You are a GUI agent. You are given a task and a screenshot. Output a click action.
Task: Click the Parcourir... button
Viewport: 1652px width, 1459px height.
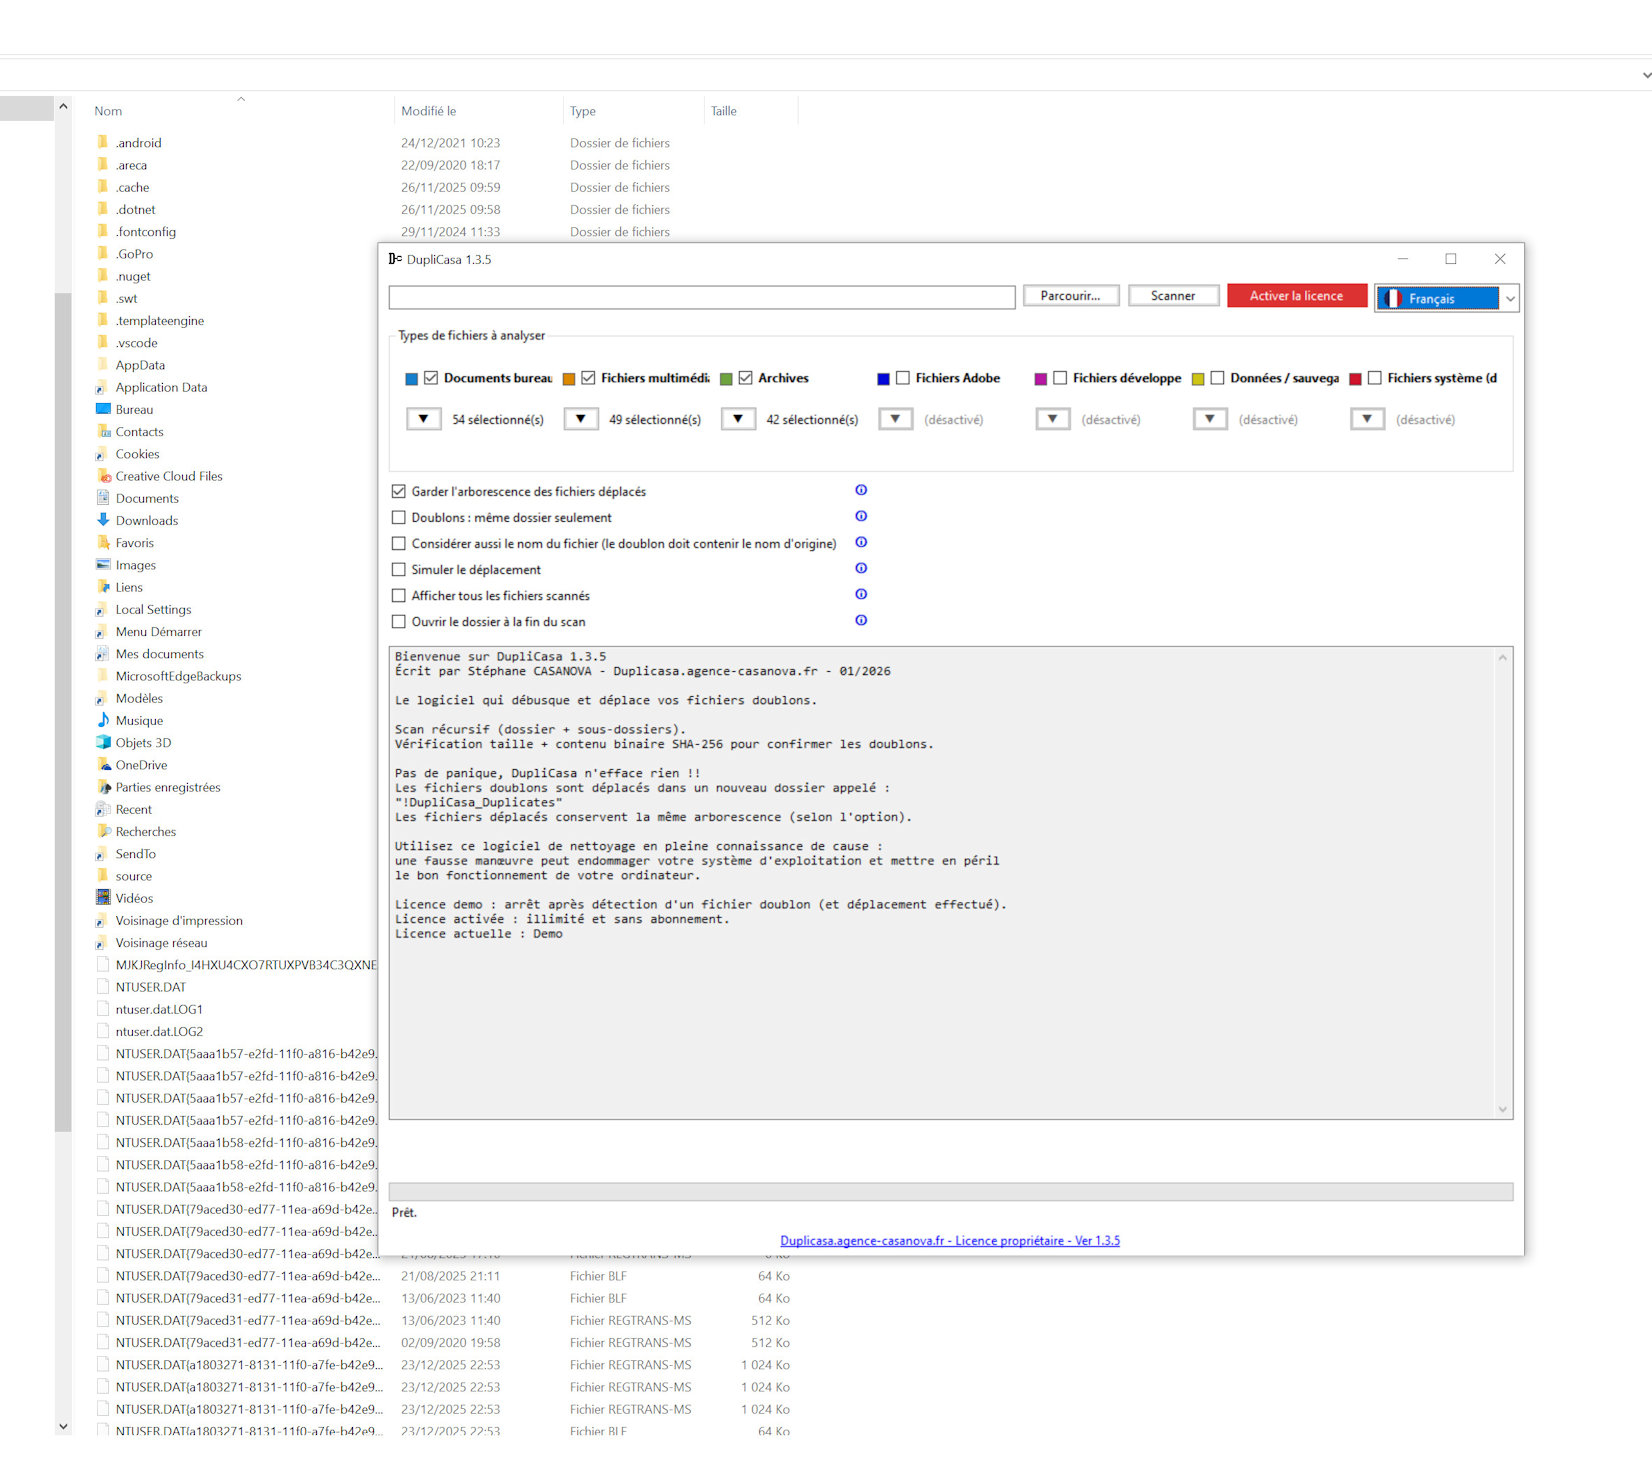[1070, 296]
